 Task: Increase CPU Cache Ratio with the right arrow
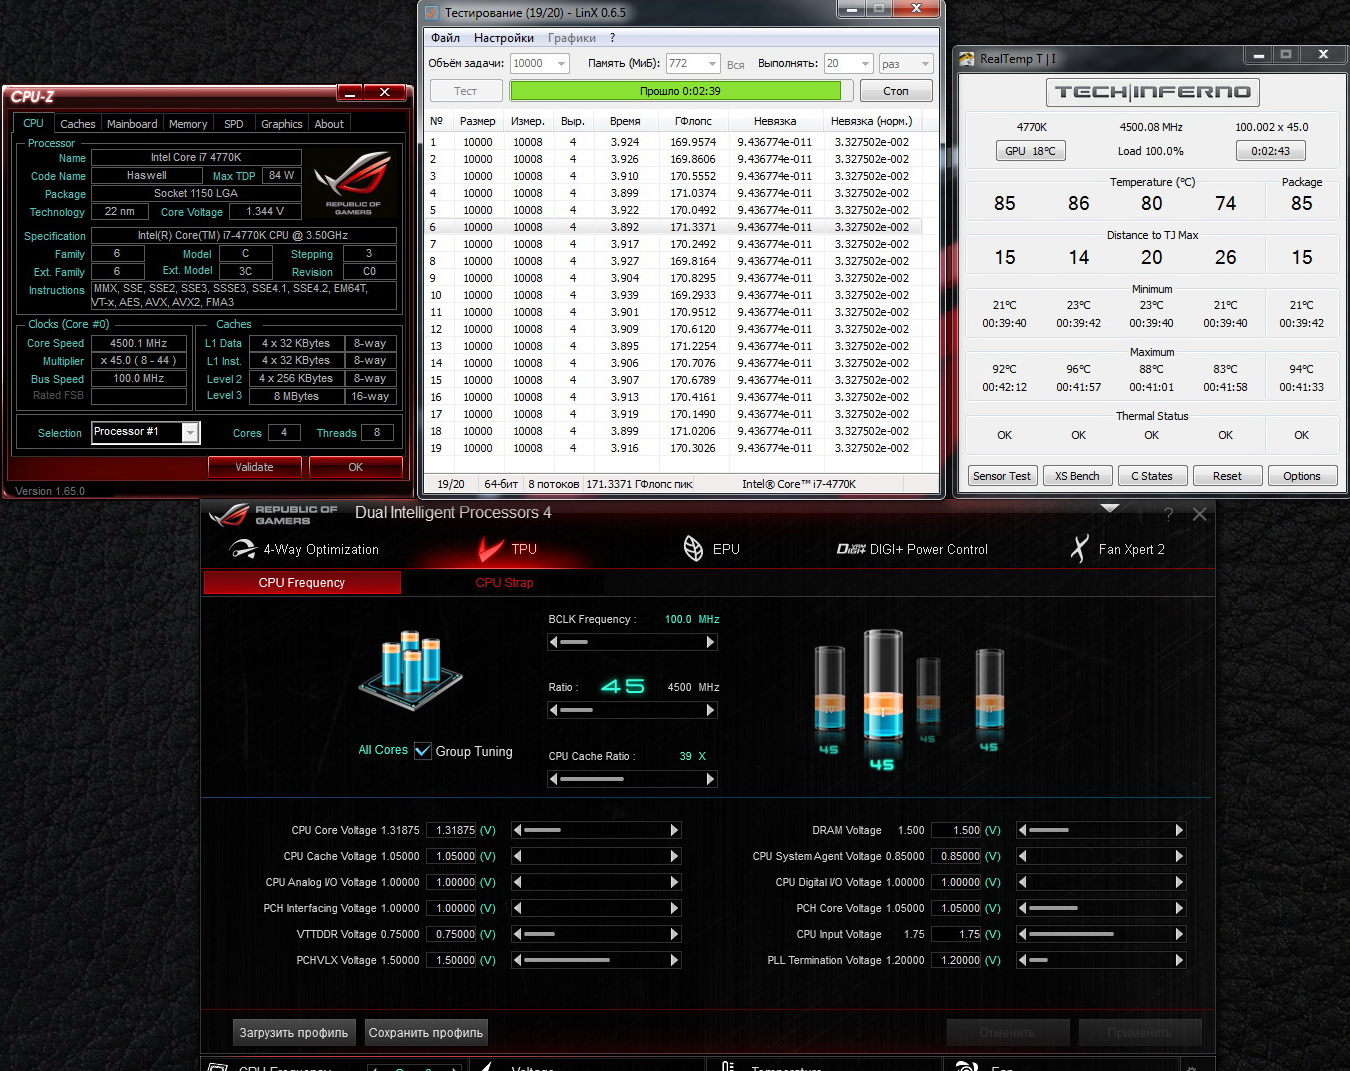pos(711,779)
